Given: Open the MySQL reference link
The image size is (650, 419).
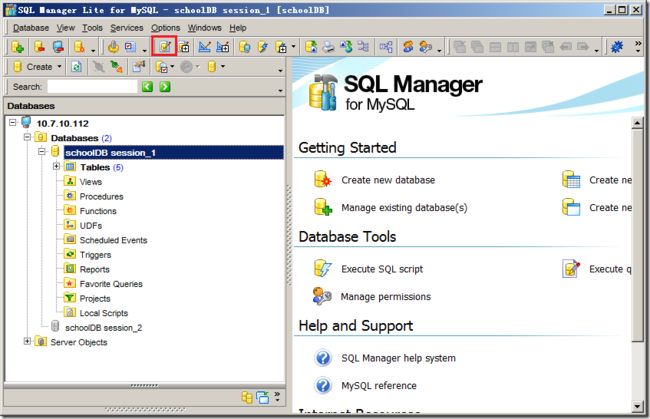Looking at the screenshot, I should (379, 385).
